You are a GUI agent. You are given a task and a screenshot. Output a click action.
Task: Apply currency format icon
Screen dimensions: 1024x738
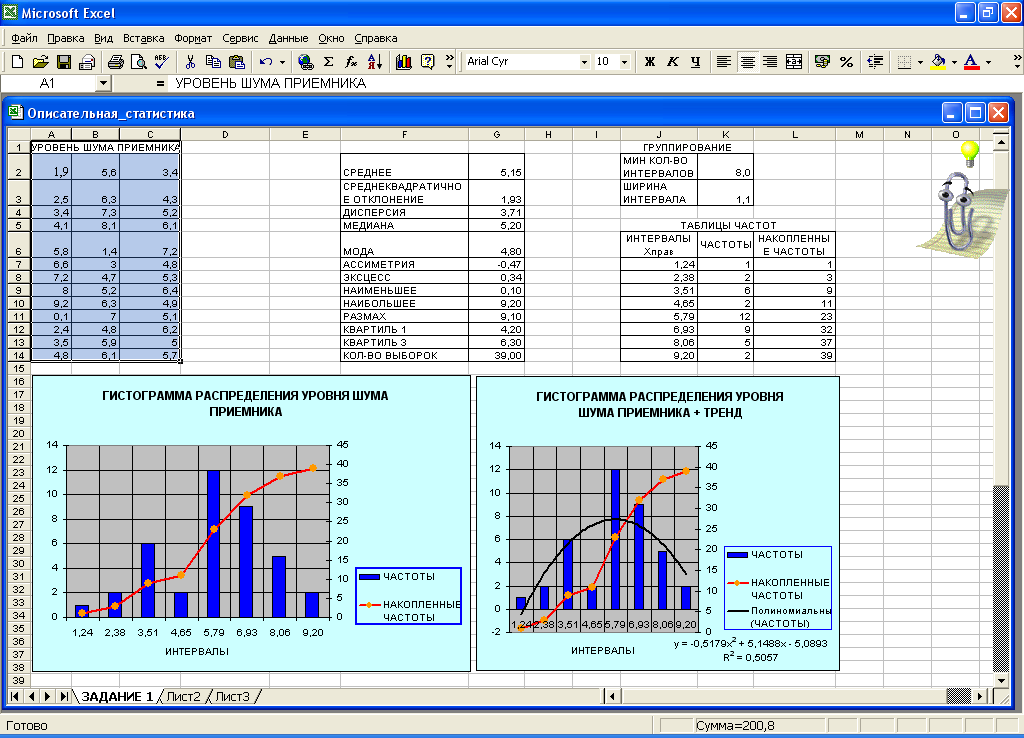click(822, 61)
